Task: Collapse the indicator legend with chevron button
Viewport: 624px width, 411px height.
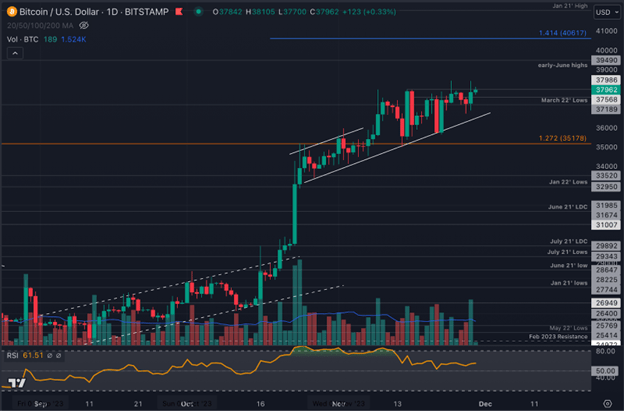Action: [x=15, y=53]
